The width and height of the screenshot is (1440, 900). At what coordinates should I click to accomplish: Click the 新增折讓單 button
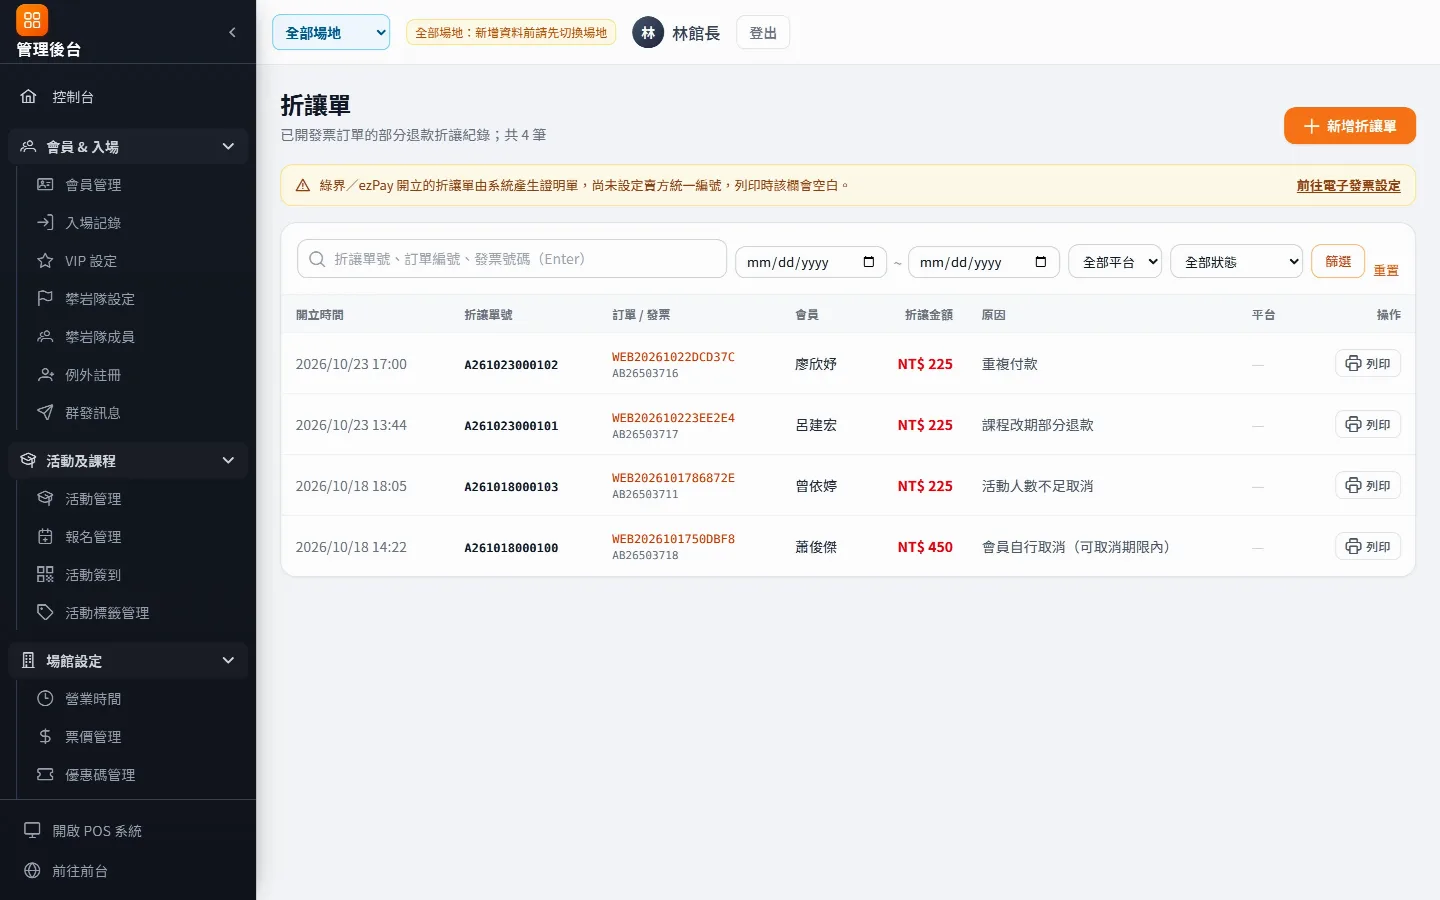coord(1350,126)
